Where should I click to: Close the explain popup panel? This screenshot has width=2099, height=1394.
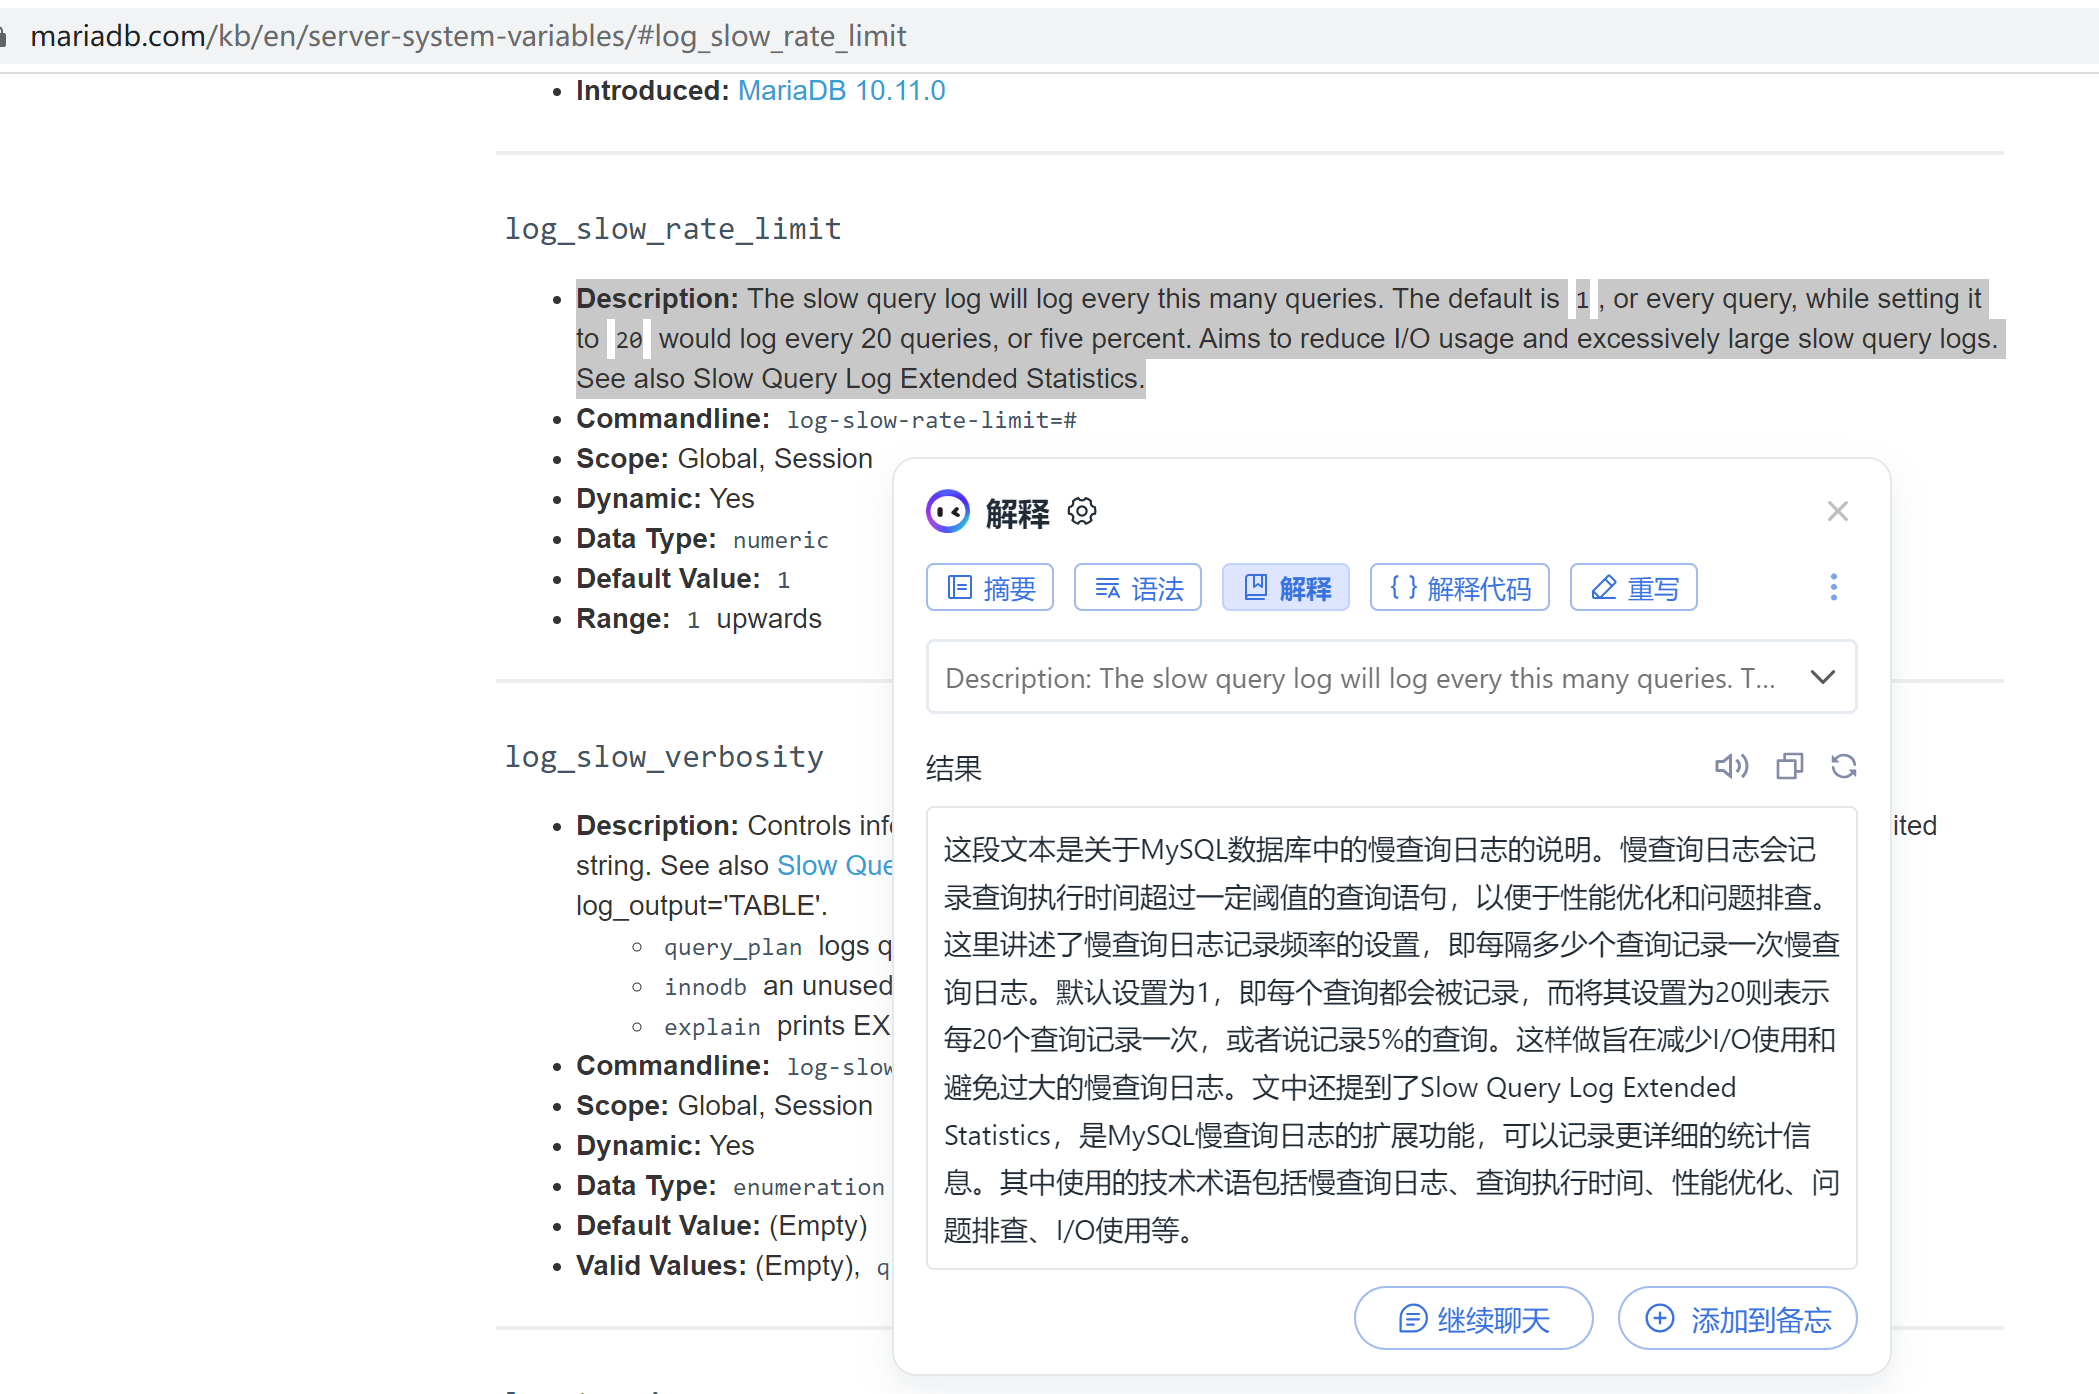(x=1837, y=511)
